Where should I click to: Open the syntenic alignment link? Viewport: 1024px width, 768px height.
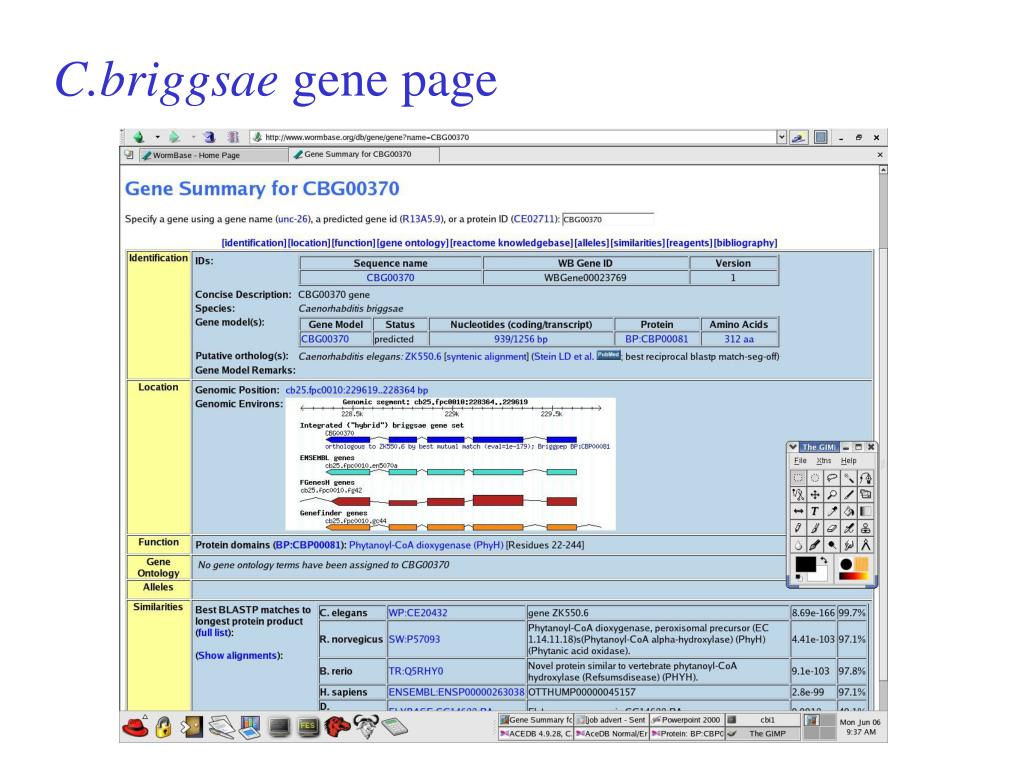point(487,357)
